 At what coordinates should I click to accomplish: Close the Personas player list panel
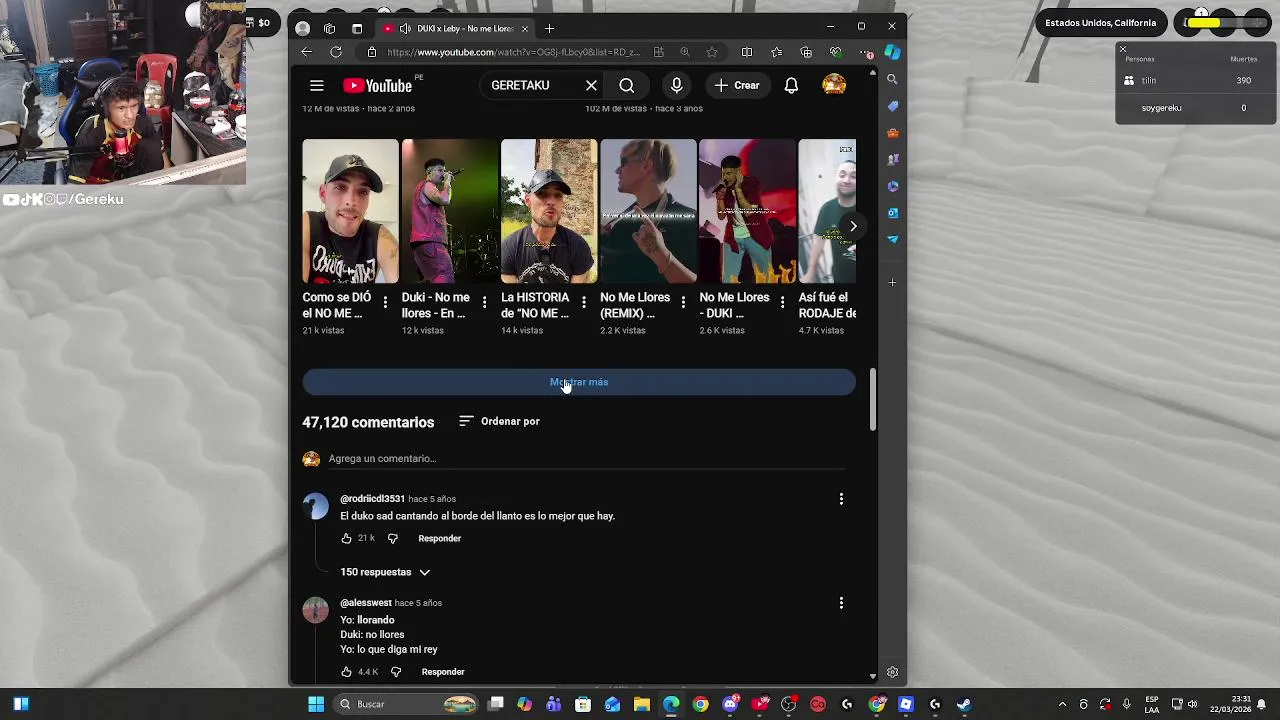[x=1122, y=49]
